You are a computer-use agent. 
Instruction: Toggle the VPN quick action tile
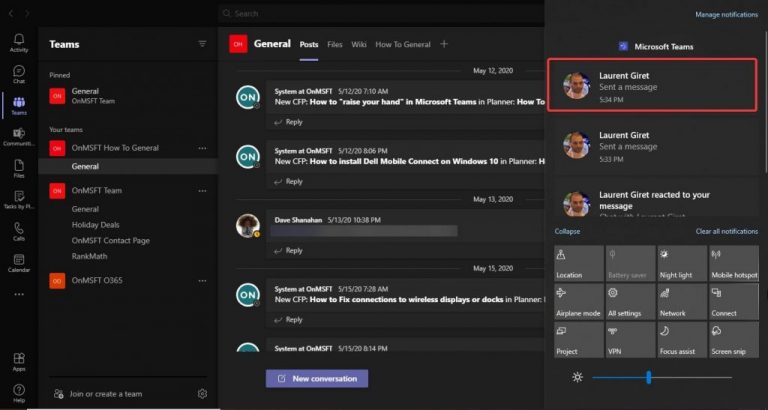pyautogui.click(x=630, y=339)
